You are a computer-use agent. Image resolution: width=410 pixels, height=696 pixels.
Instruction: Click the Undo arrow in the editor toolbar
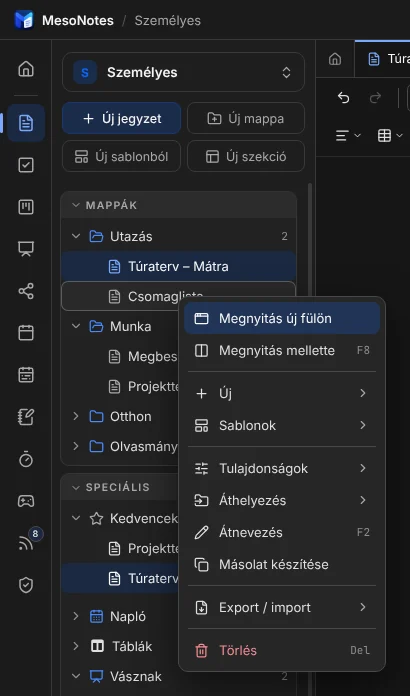343,98
